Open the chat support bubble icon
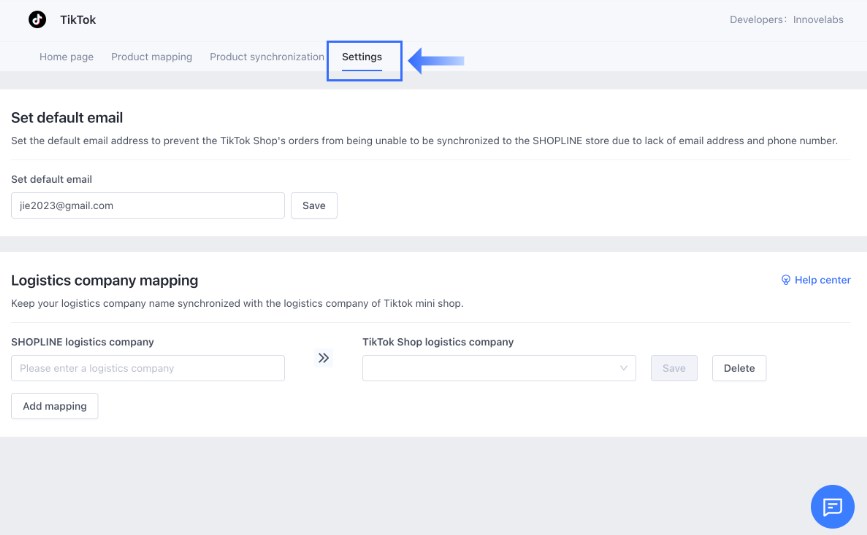 point(832,506)
